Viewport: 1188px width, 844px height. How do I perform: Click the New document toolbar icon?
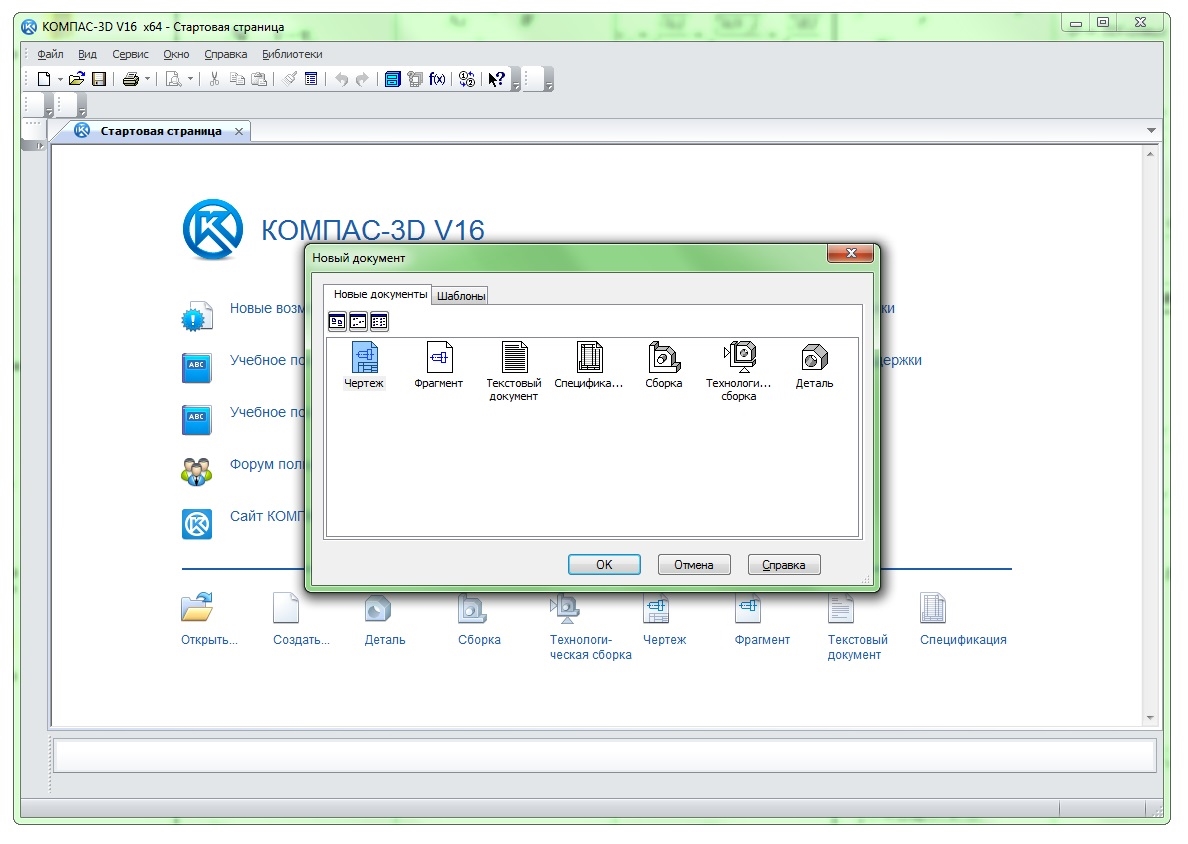point(44,79)
